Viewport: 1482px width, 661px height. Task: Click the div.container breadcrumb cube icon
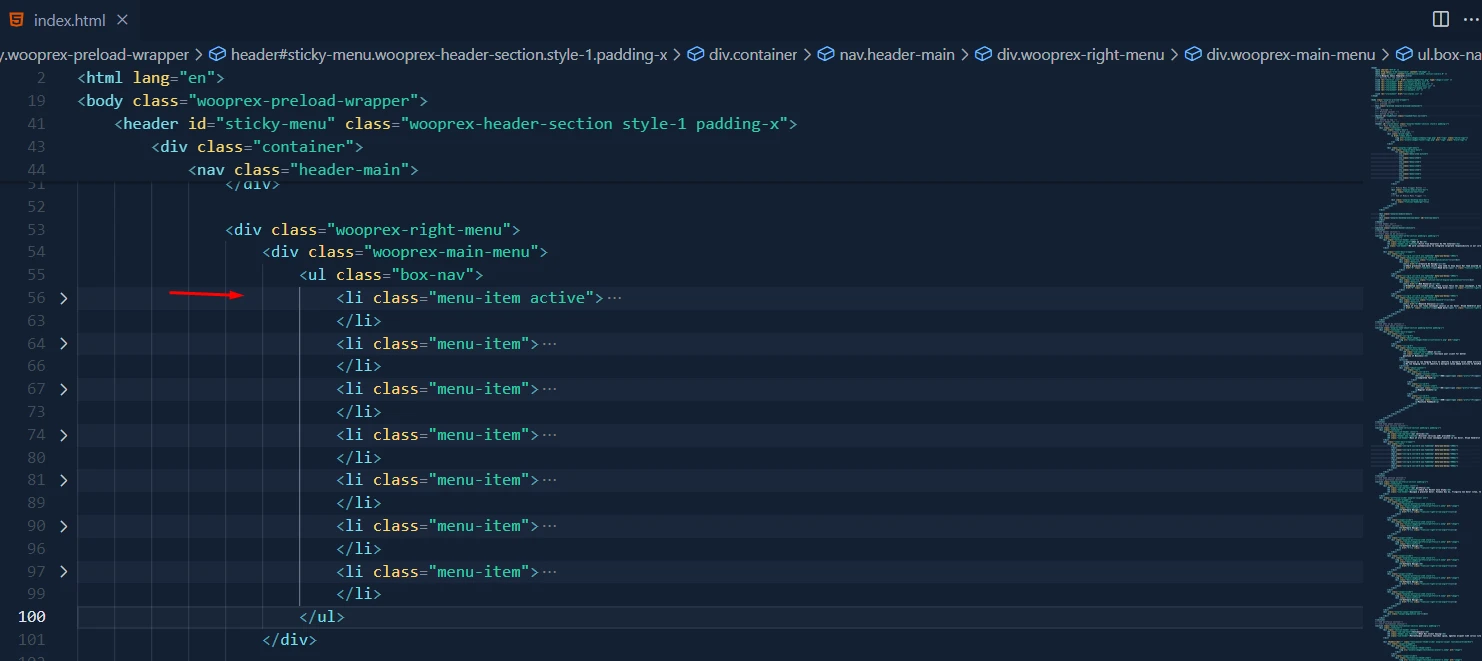(x=696, y=55)
